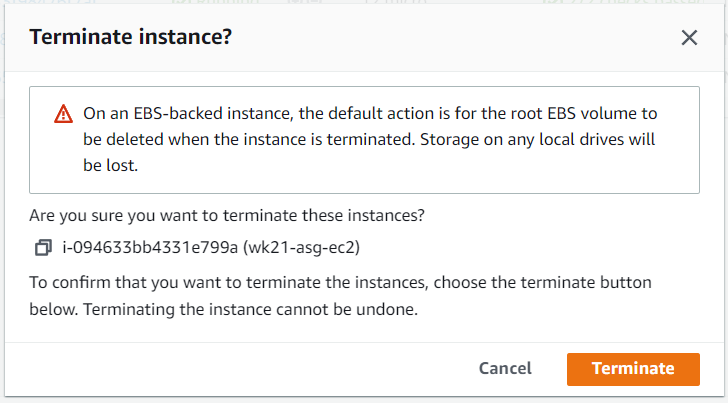Select the instance ID i-094633bb4331e799a text
Screen dimensions: 728x403
click(x=150, y=247)
